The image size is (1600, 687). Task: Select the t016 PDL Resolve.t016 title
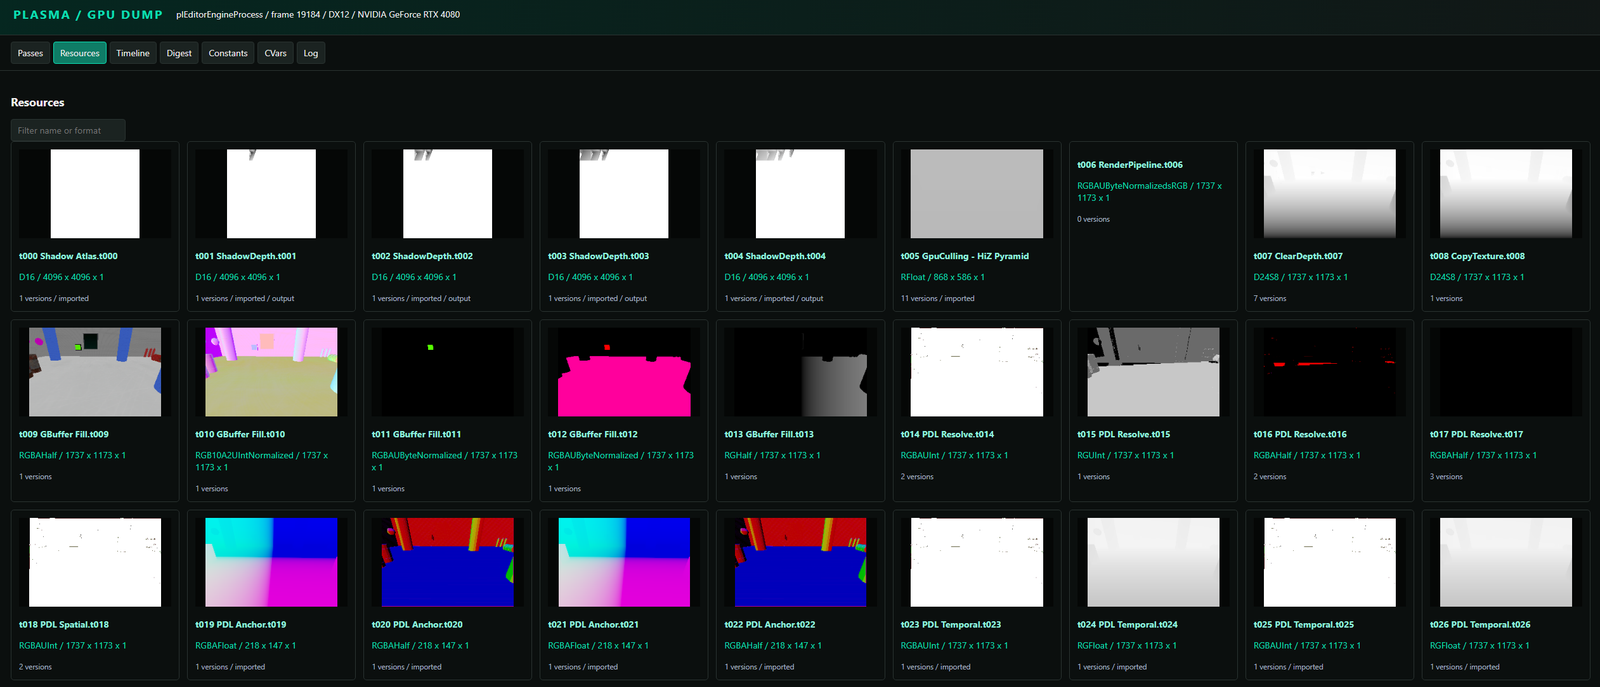point(1300,434)
